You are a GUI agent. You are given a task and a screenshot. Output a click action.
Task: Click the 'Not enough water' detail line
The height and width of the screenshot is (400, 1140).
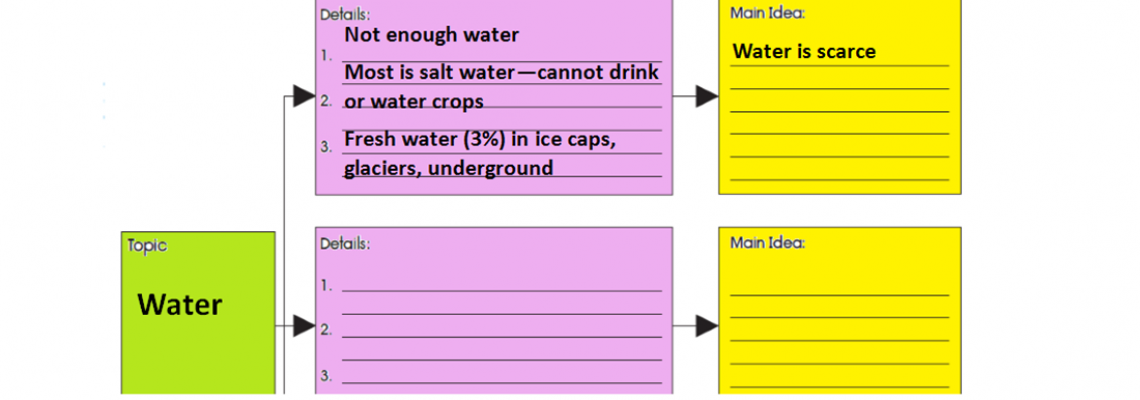coord(432,34)
